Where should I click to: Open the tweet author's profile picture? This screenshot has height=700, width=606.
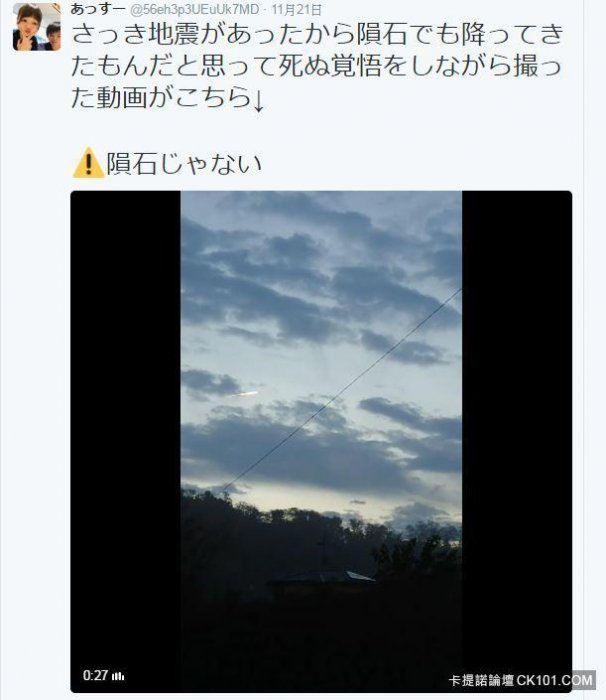pyautogui.click(x=37, y=26)
